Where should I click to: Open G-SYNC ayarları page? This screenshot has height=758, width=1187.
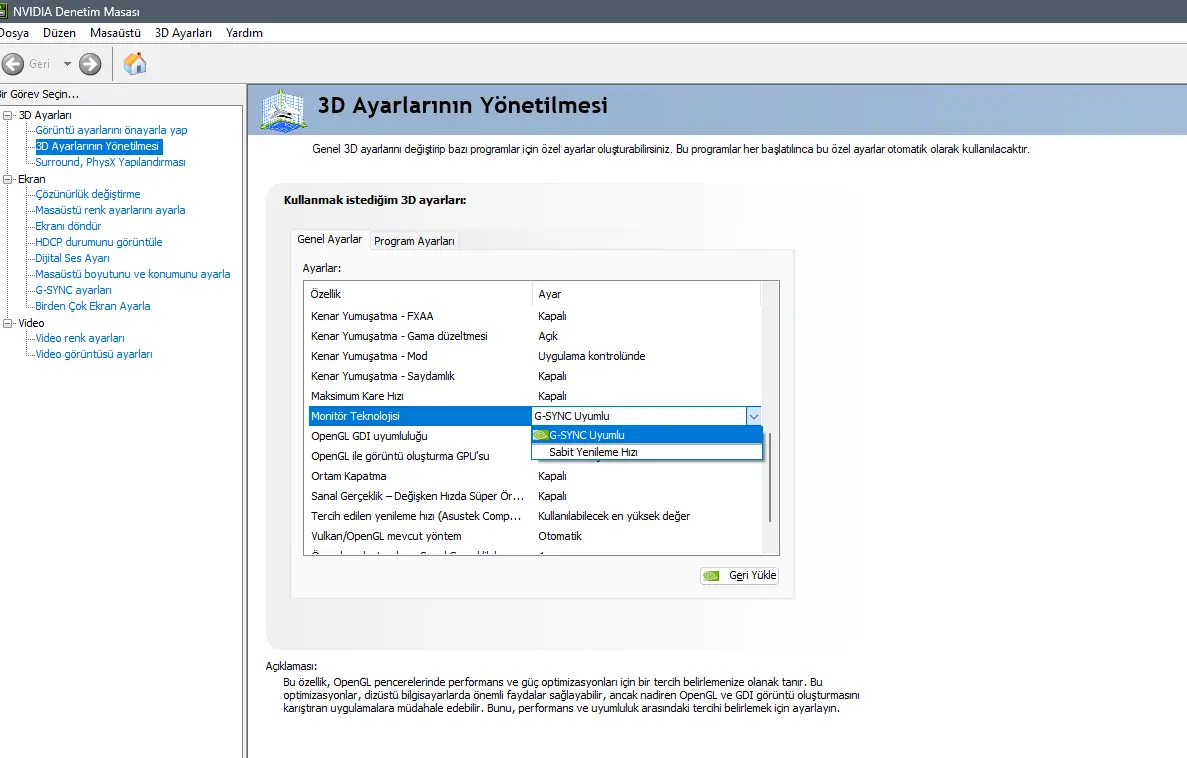coord(73,290)
